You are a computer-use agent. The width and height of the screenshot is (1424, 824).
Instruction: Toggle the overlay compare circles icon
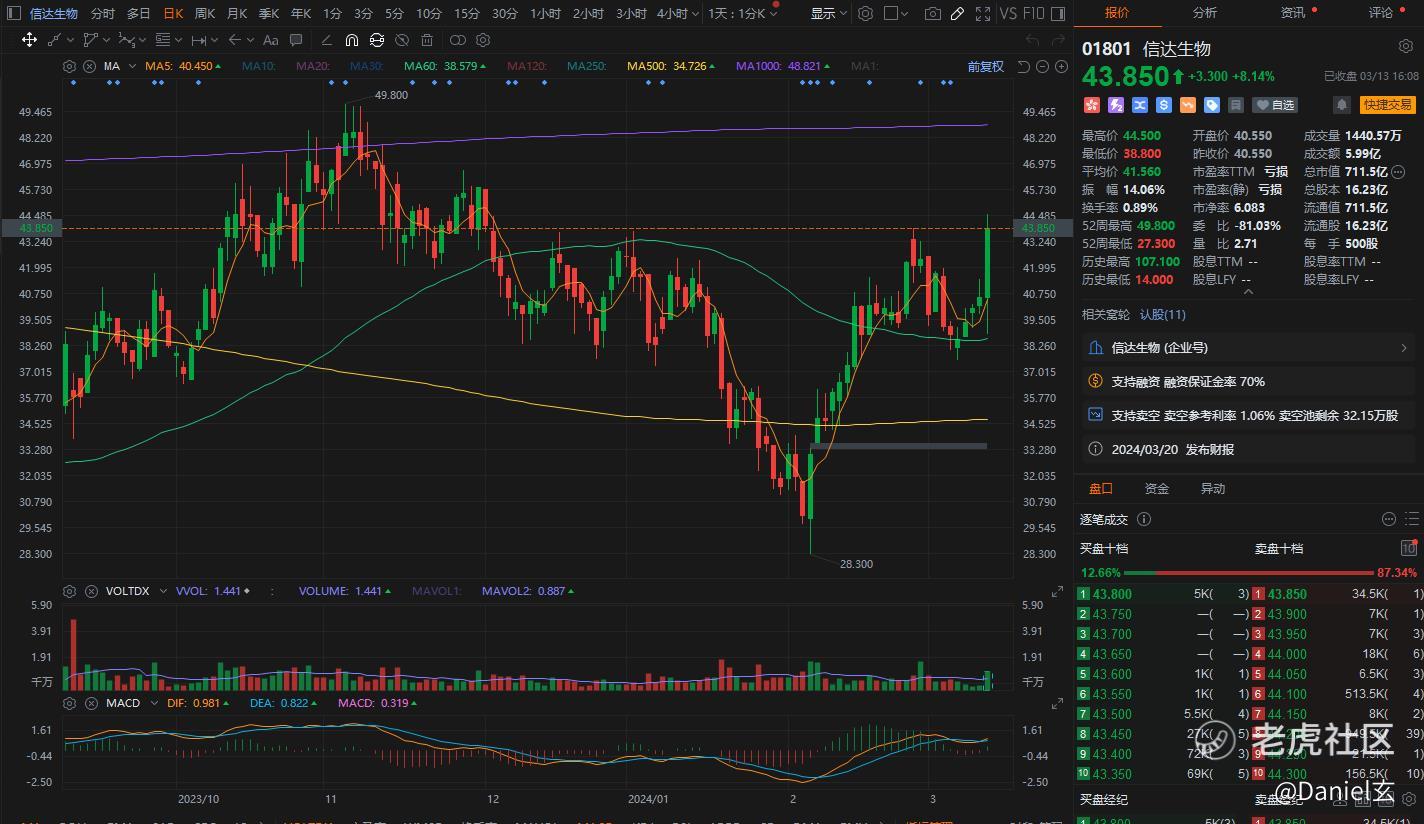458,40
